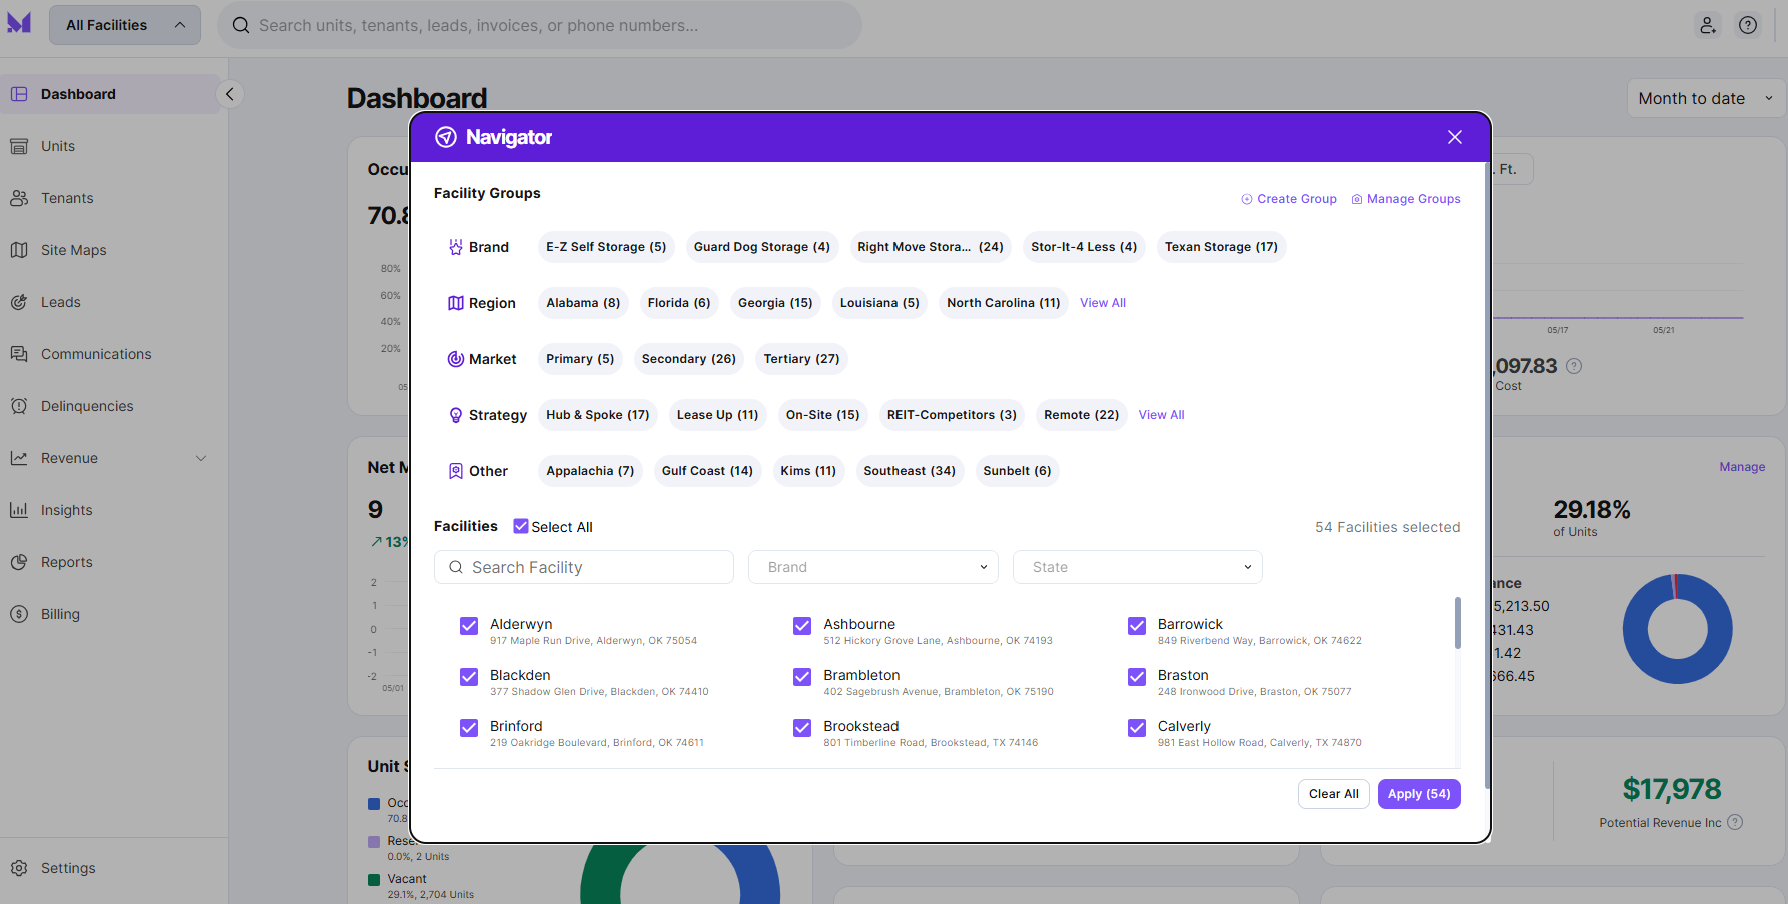Click the Communications chat icon
Image resolution: width=1788 pixels, height=904 pixels.
click(19, 354)
